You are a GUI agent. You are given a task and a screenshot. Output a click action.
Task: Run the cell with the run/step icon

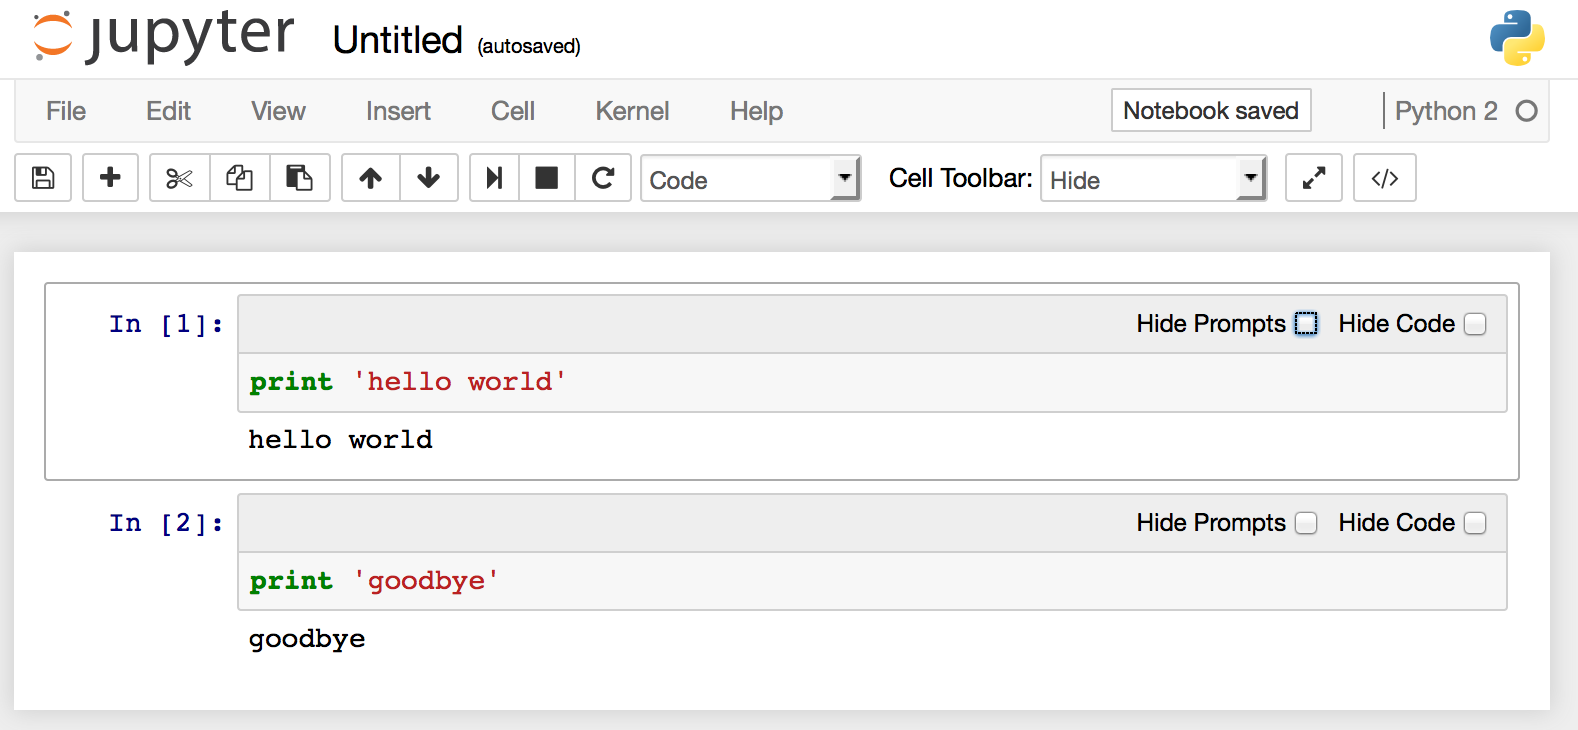tap(494, 178)
